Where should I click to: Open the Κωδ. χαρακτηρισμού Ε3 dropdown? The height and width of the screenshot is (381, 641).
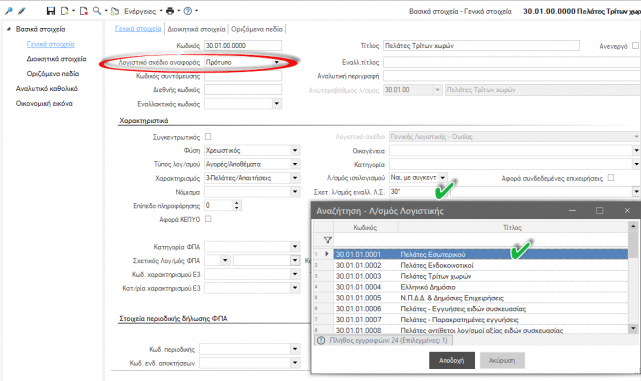point(295,274)
